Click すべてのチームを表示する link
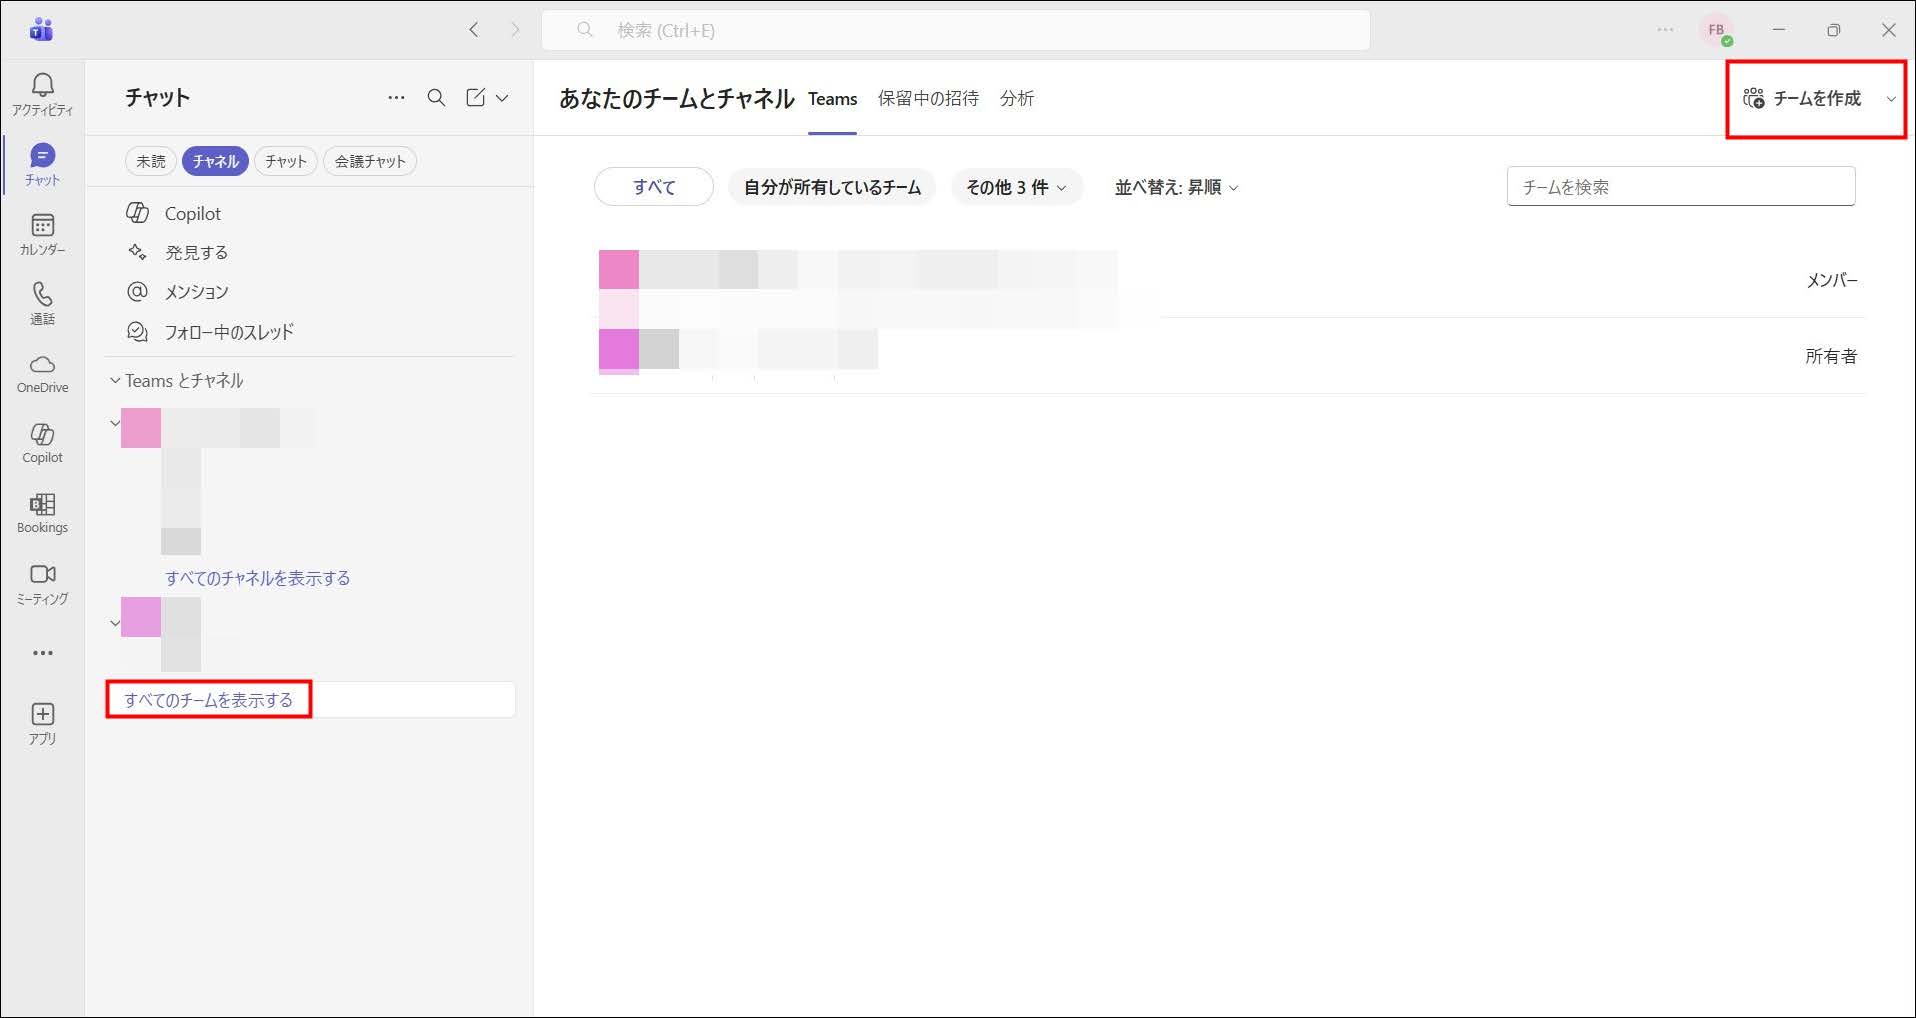Image resolution: width=1916 pixels, height=1018 pixels. 208,700
